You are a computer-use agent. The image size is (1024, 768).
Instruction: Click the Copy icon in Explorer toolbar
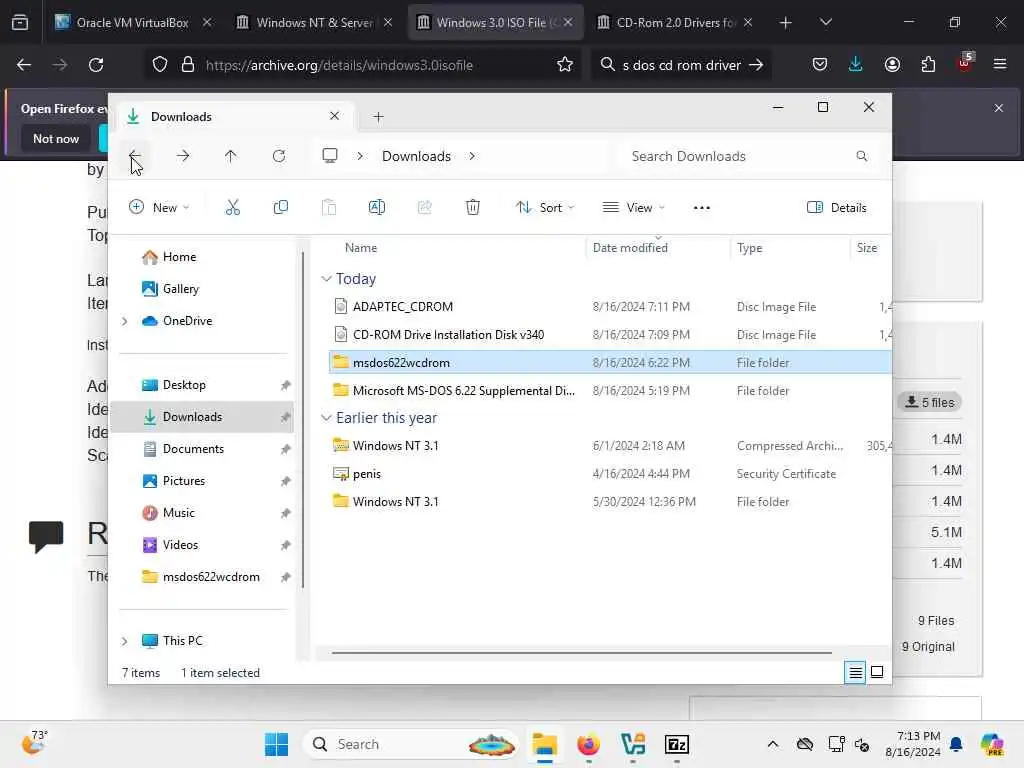point(280,208)
